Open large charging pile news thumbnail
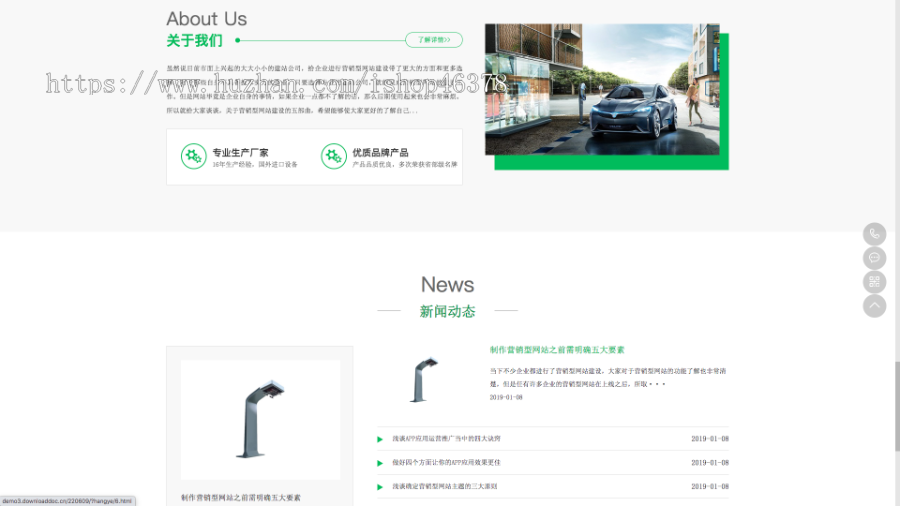Screen dimensions: 900x506 click(x=261, y=420)
